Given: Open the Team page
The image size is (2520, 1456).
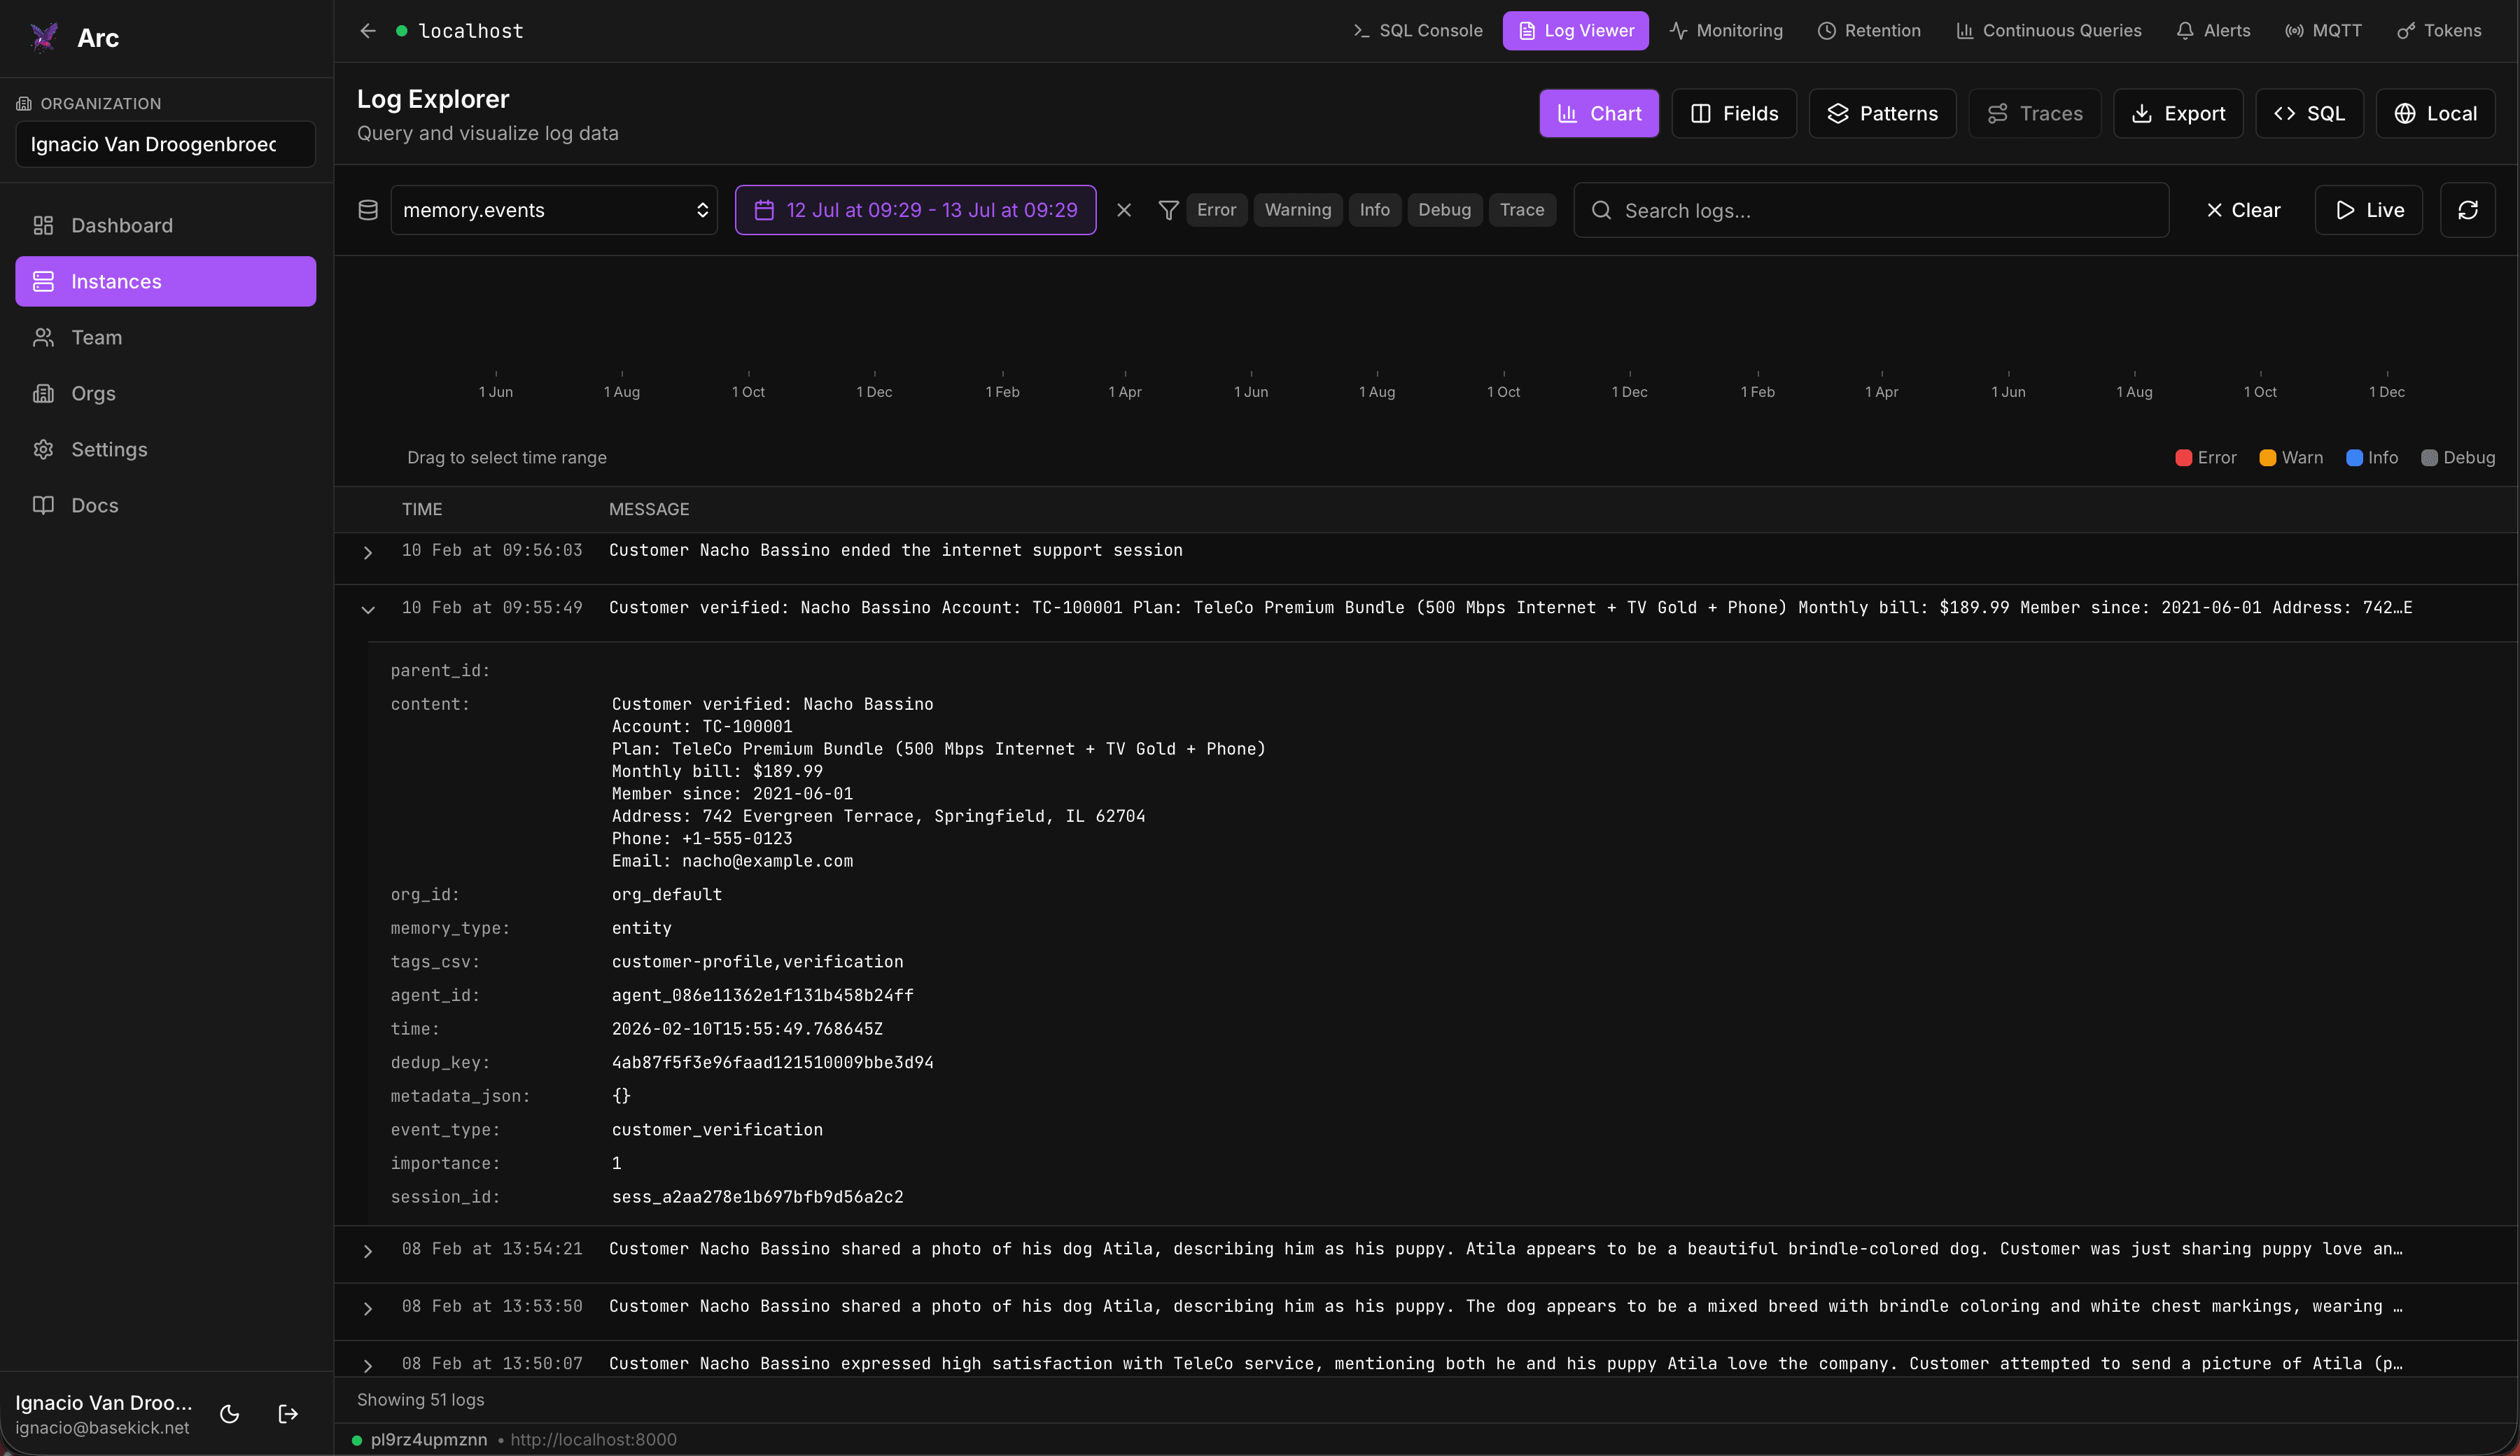Looking at the screenshot, I should click(x=166, y=337).
